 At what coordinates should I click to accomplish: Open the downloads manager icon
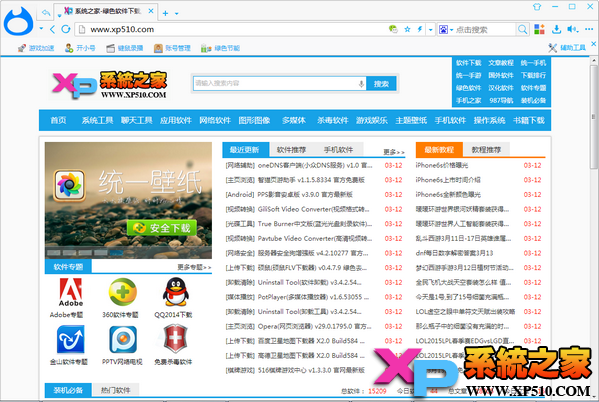click(556, 29)
